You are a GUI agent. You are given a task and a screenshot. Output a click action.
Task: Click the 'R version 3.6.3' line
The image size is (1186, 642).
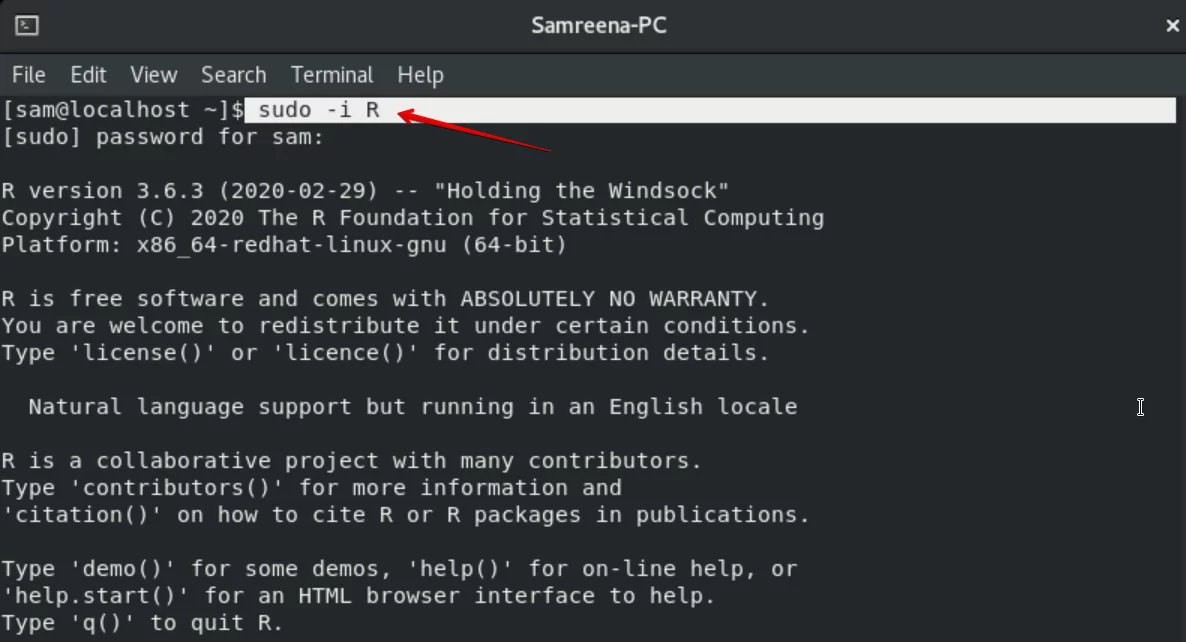[x=365, y=191]
